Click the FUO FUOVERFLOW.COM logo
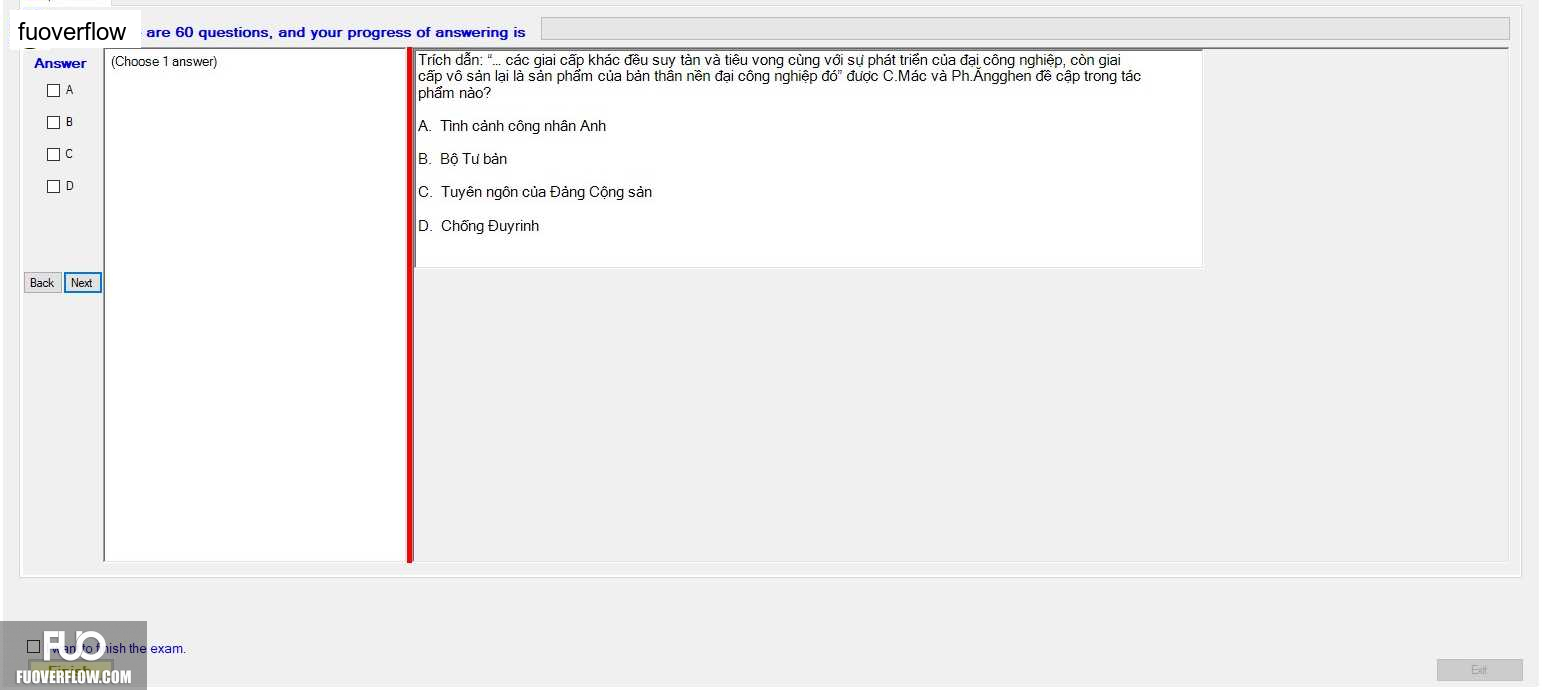 pos(74,656)
